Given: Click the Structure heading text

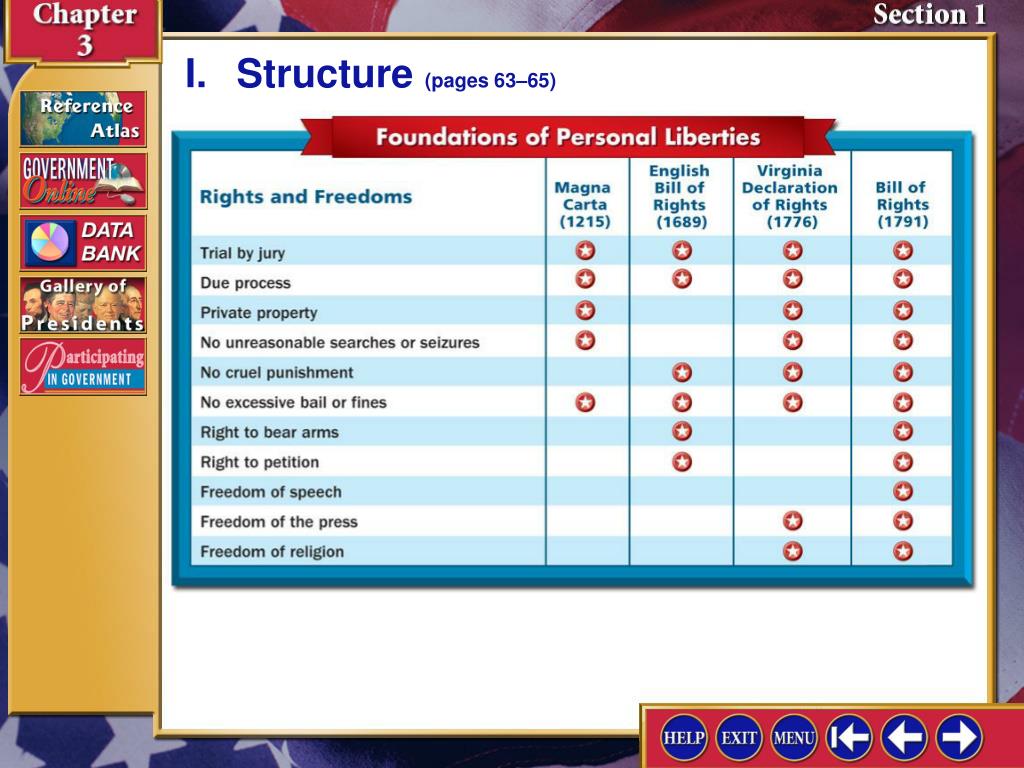Looking at the screenshot, I should point(324,73).
